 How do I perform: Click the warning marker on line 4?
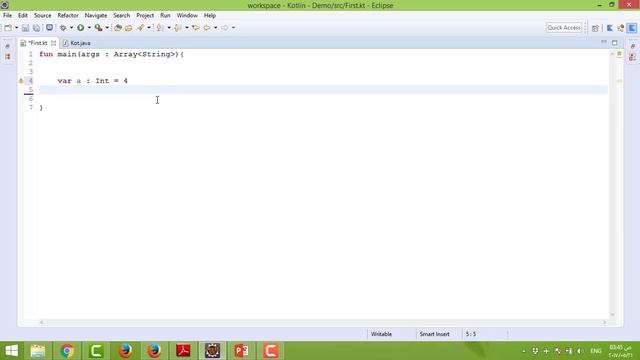click(21, 81)
